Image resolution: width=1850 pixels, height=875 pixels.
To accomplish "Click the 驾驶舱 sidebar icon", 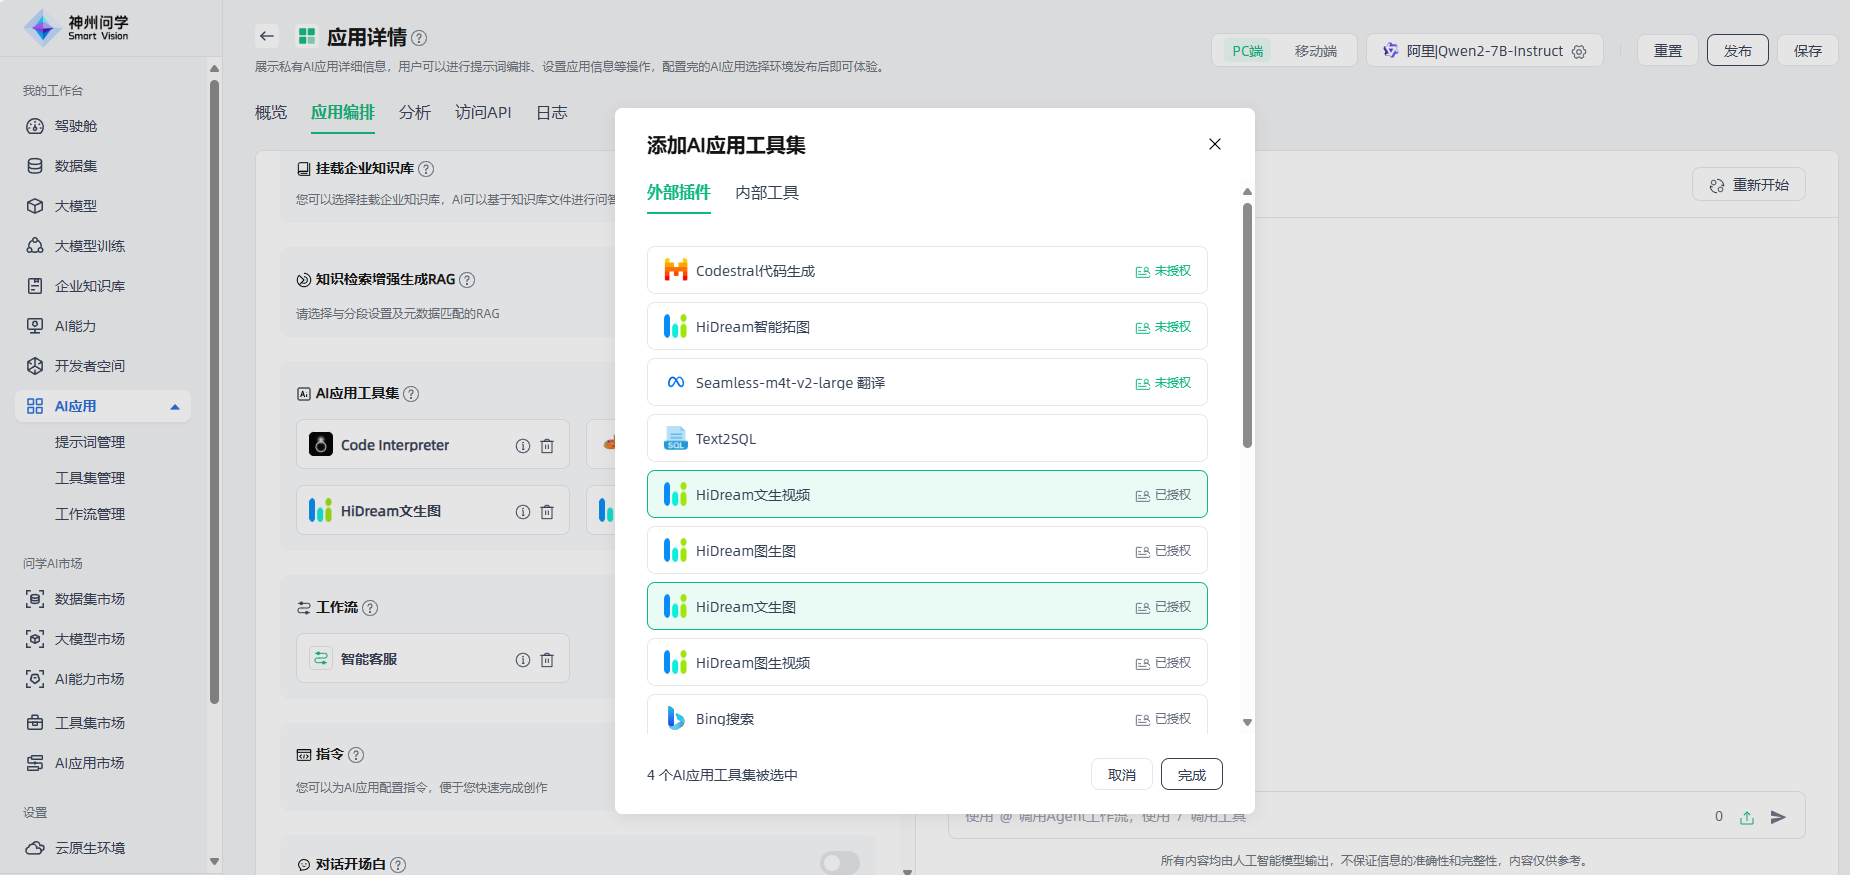I will (x=35, y=126).
